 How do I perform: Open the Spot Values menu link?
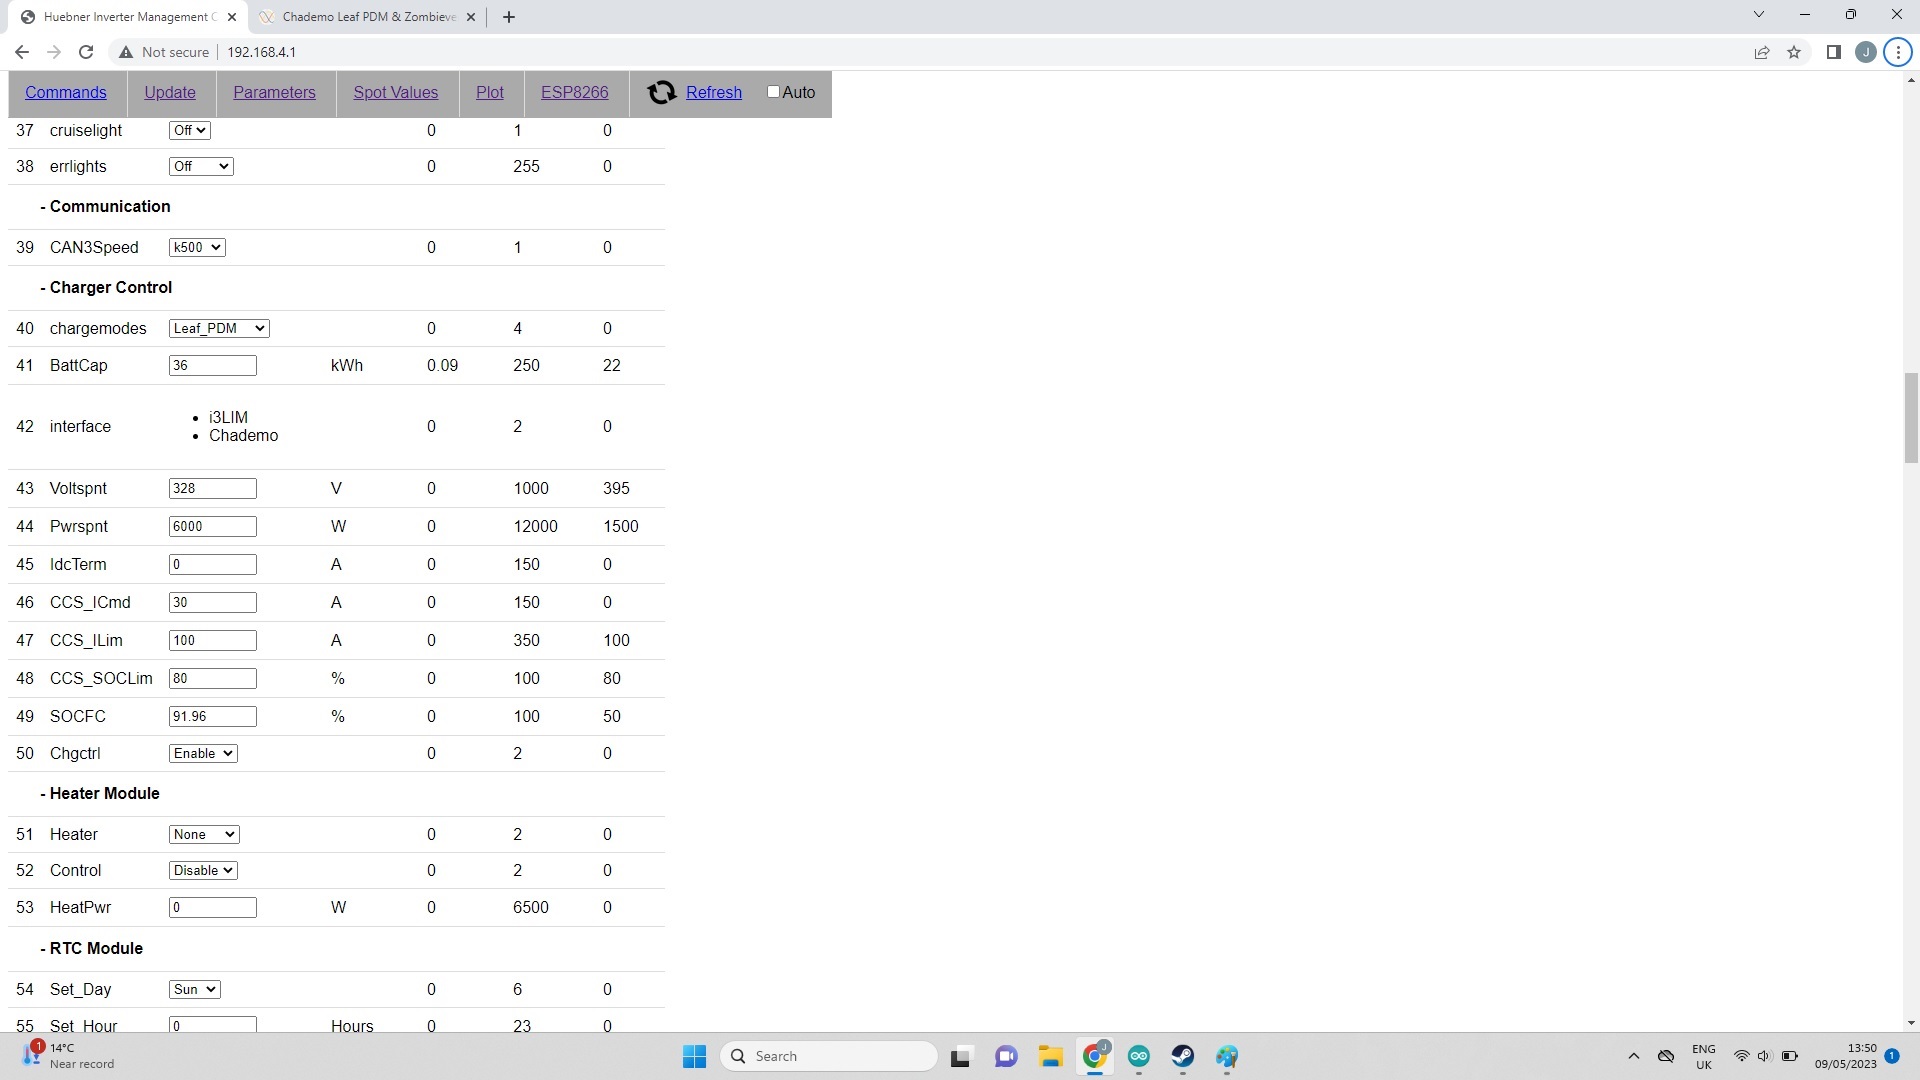[395, 92]
